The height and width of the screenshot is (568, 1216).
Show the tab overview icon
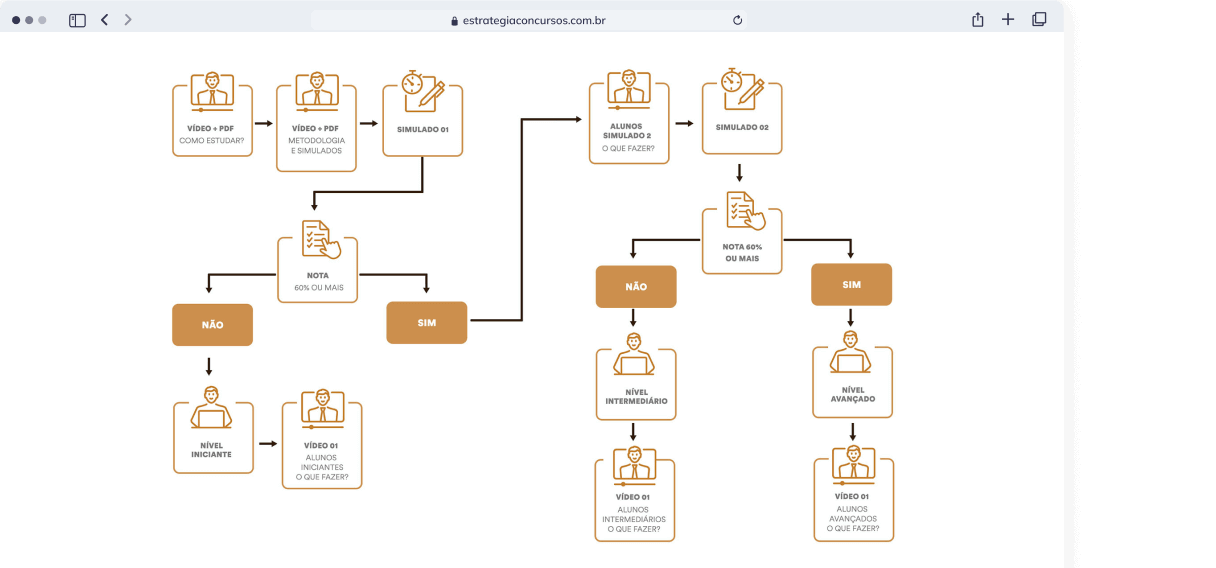tap(1039, 20)
